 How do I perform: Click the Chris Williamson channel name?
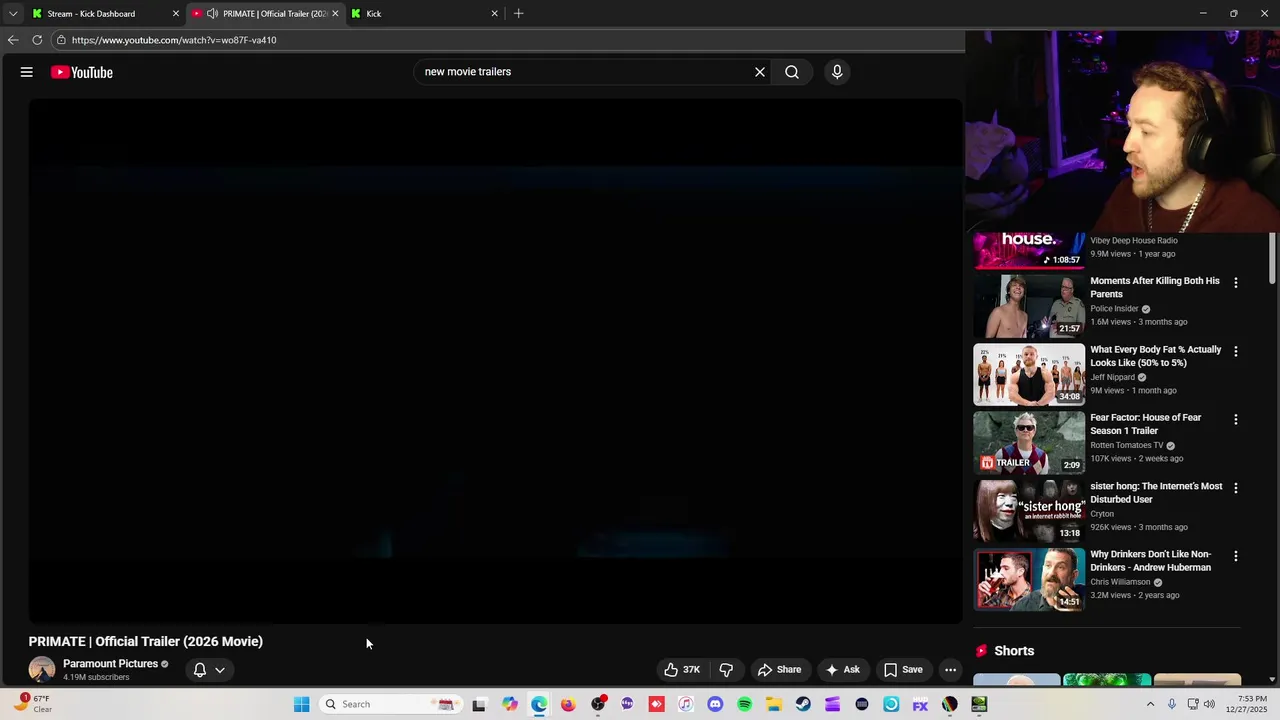coord(1120,582)
